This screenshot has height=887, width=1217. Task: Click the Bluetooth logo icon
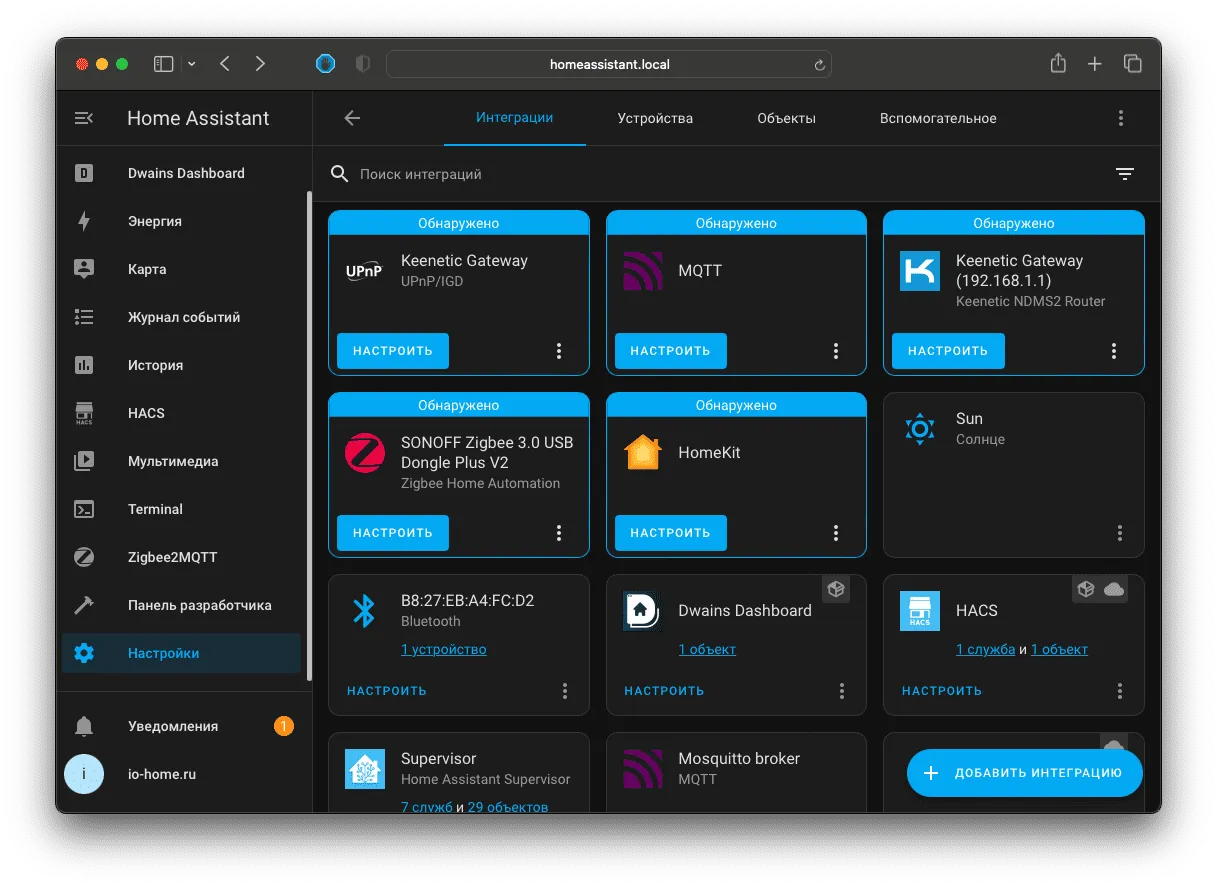[364, 611]
